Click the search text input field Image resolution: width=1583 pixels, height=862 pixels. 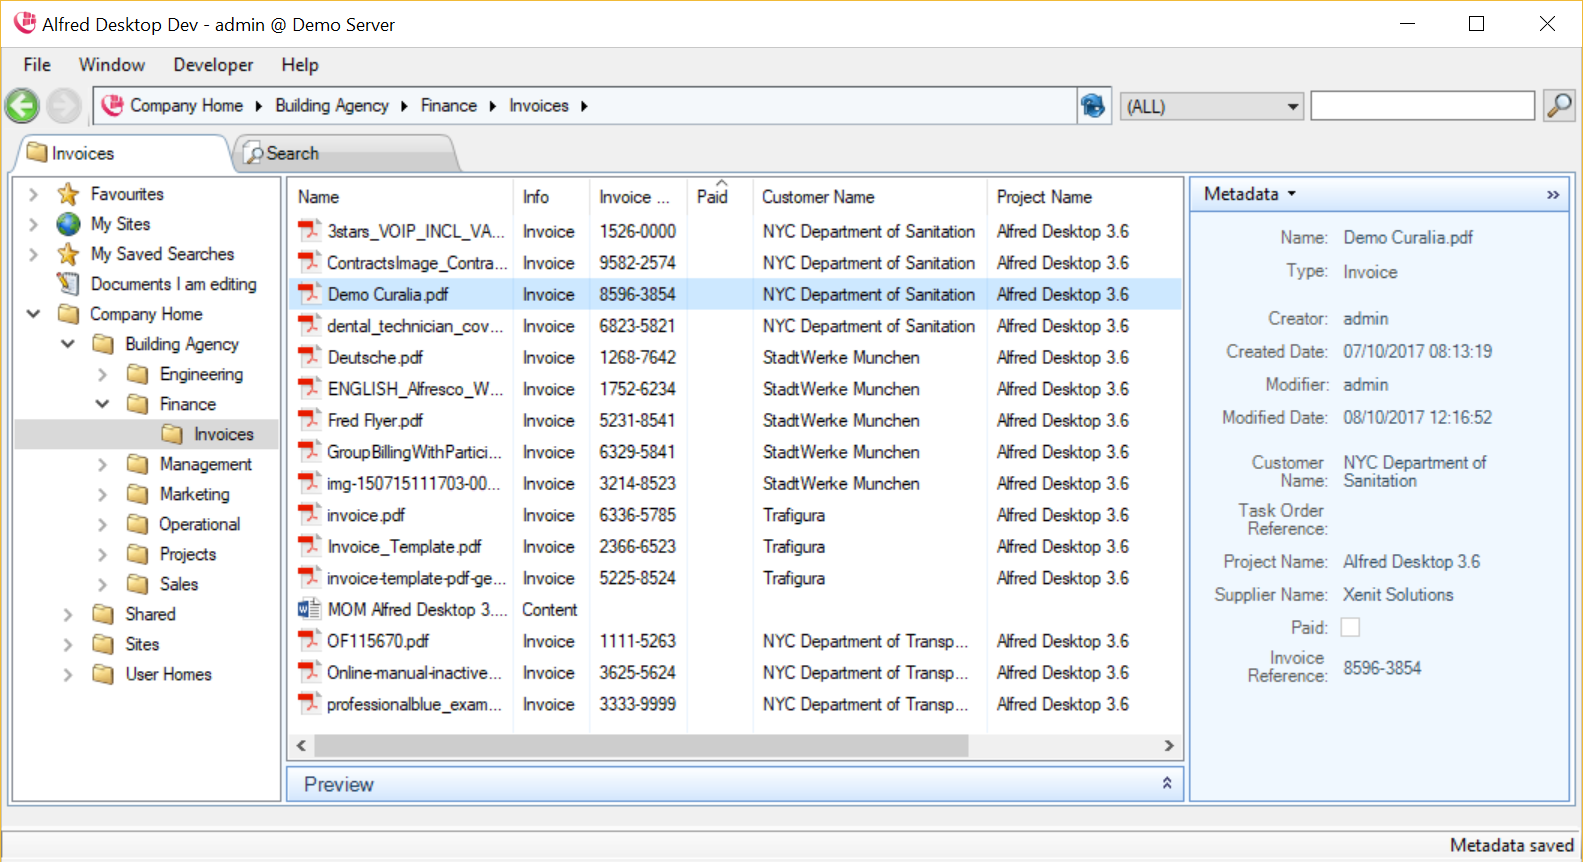coord(1421,106)
